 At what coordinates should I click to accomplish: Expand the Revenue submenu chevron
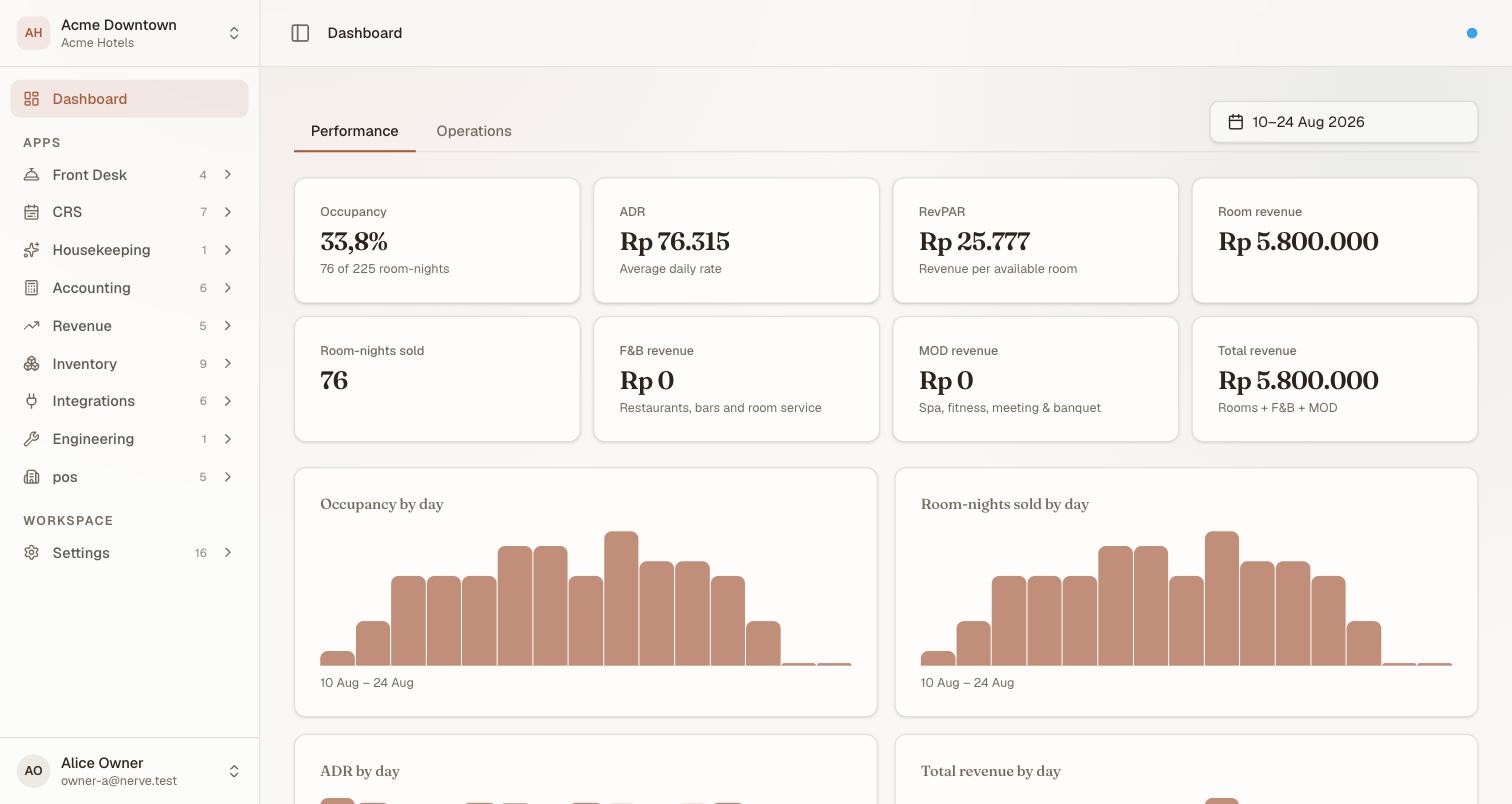coord(228,326)
